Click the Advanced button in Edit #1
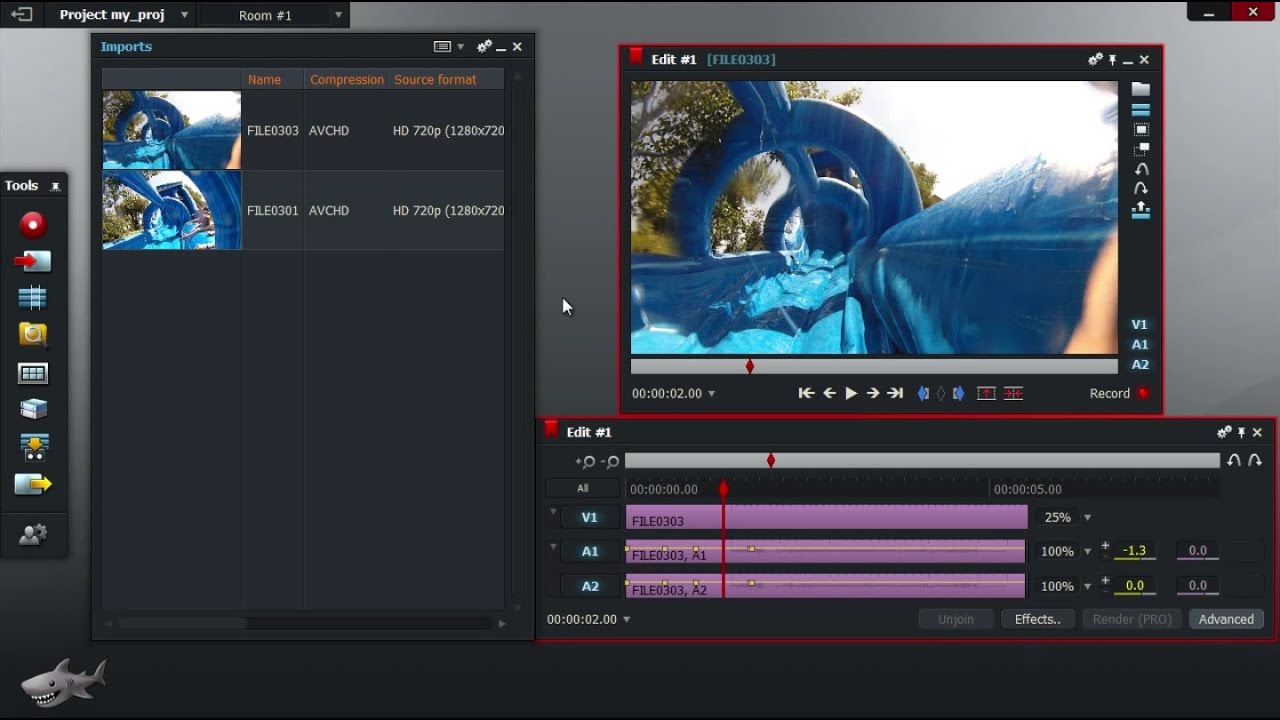The height and width of the screenshot is (720, 1280). tap(1226, 618)
